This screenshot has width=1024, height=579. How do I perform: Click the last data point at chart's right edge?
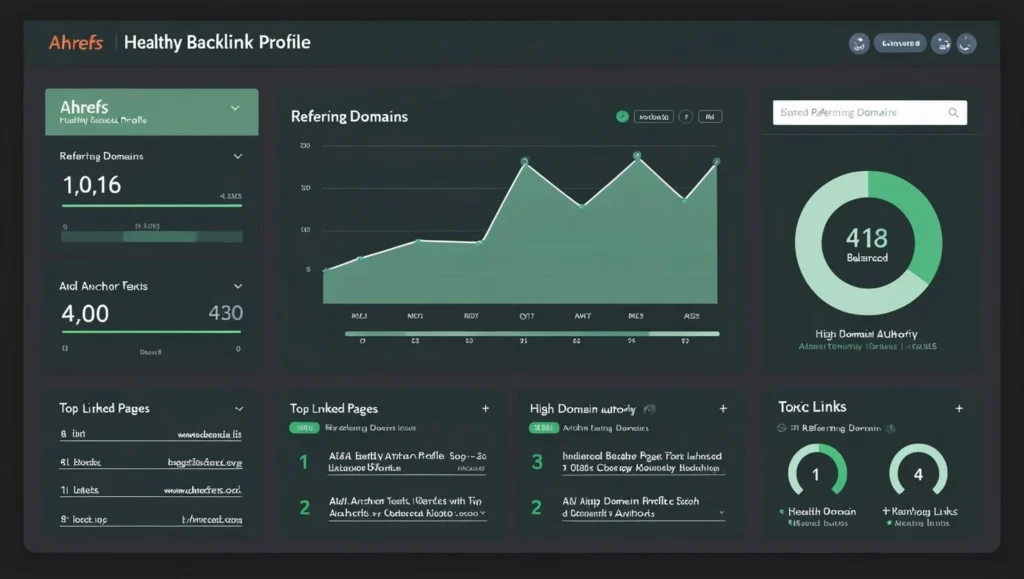tap(716, 161)
